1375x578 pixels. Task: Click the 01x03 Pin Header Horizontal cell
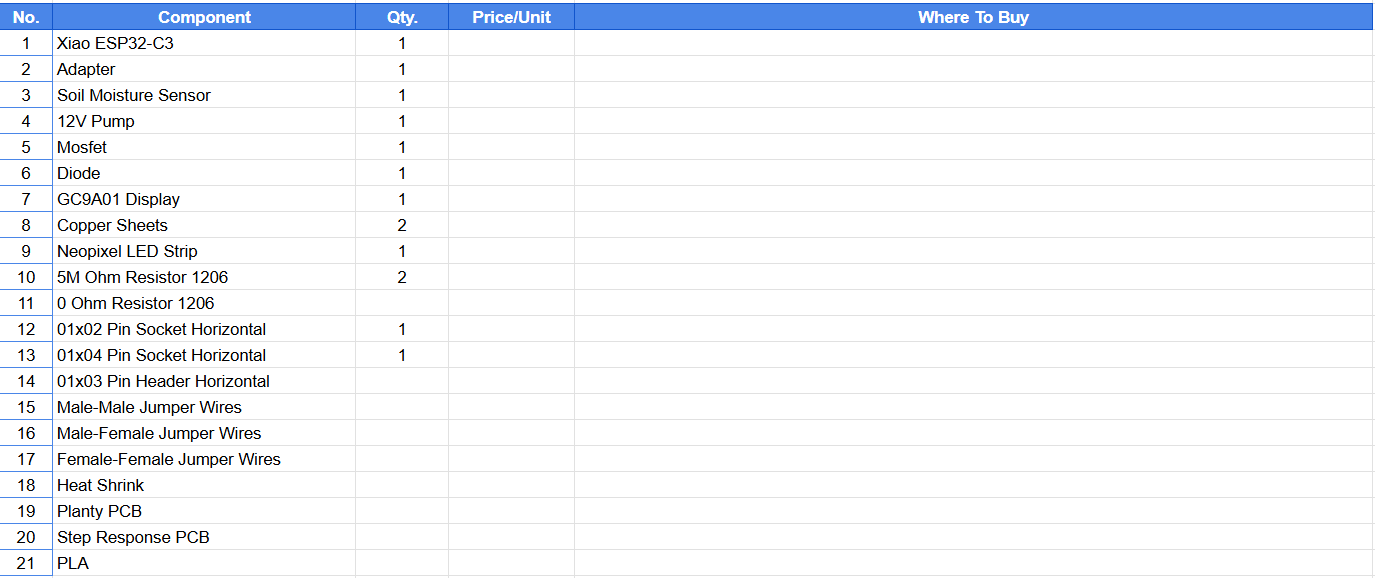[x=204, y=381]
